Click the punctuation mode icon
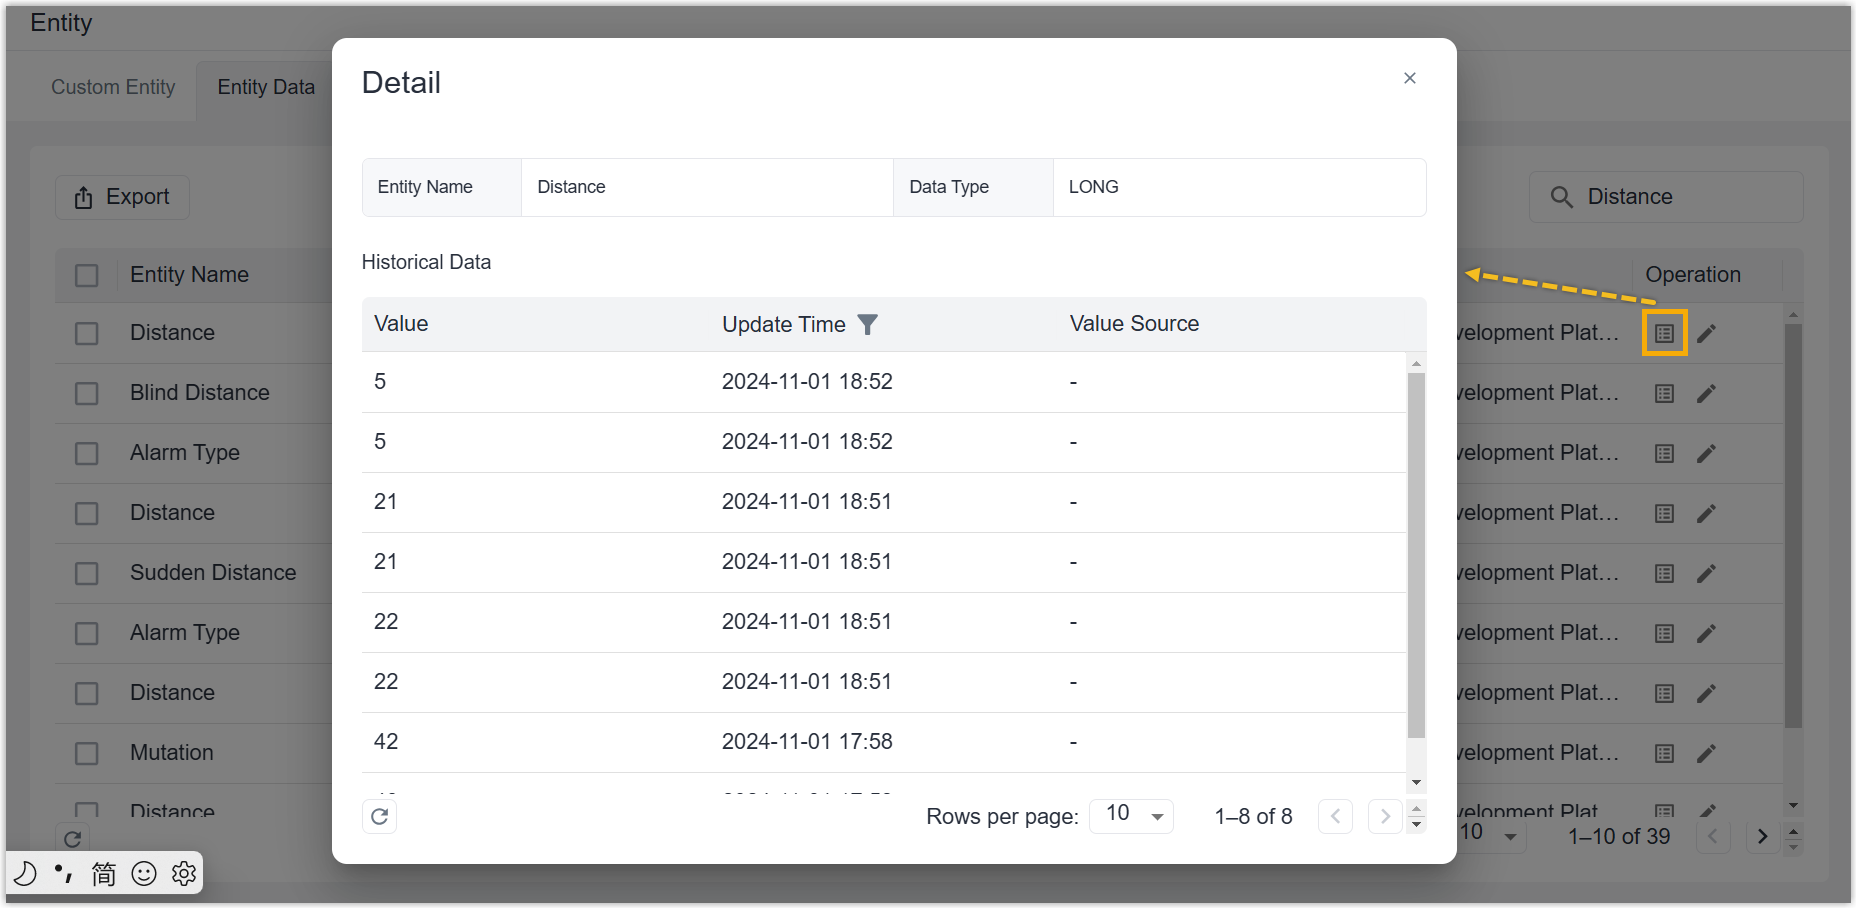The height and width of the screenshot is (909, 1857). 64,874
